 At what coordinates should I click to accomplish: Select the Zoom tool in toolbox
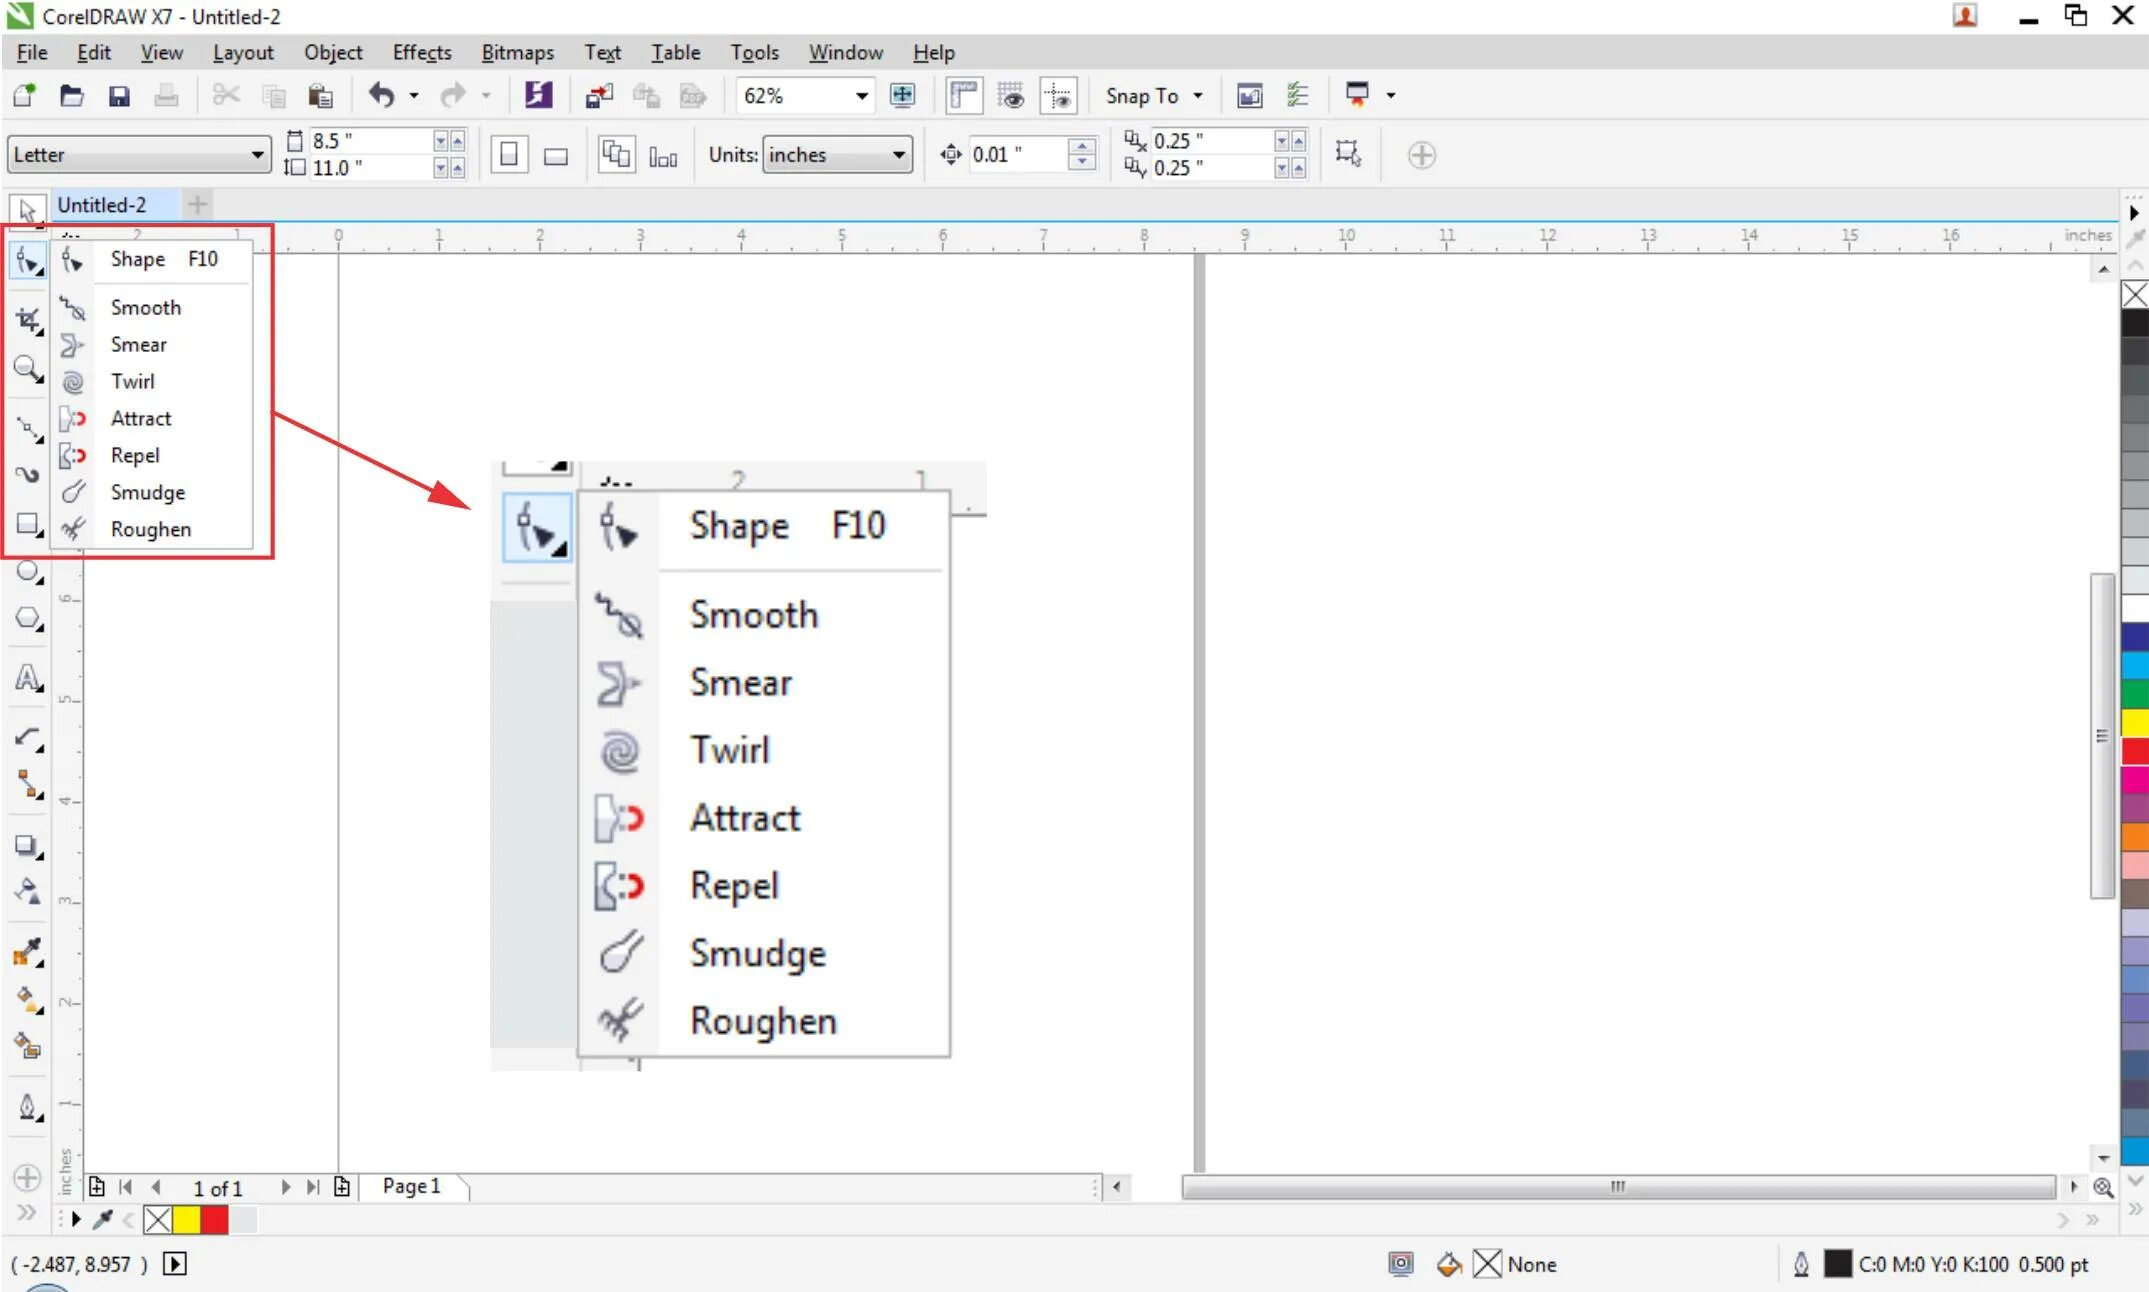27,369
